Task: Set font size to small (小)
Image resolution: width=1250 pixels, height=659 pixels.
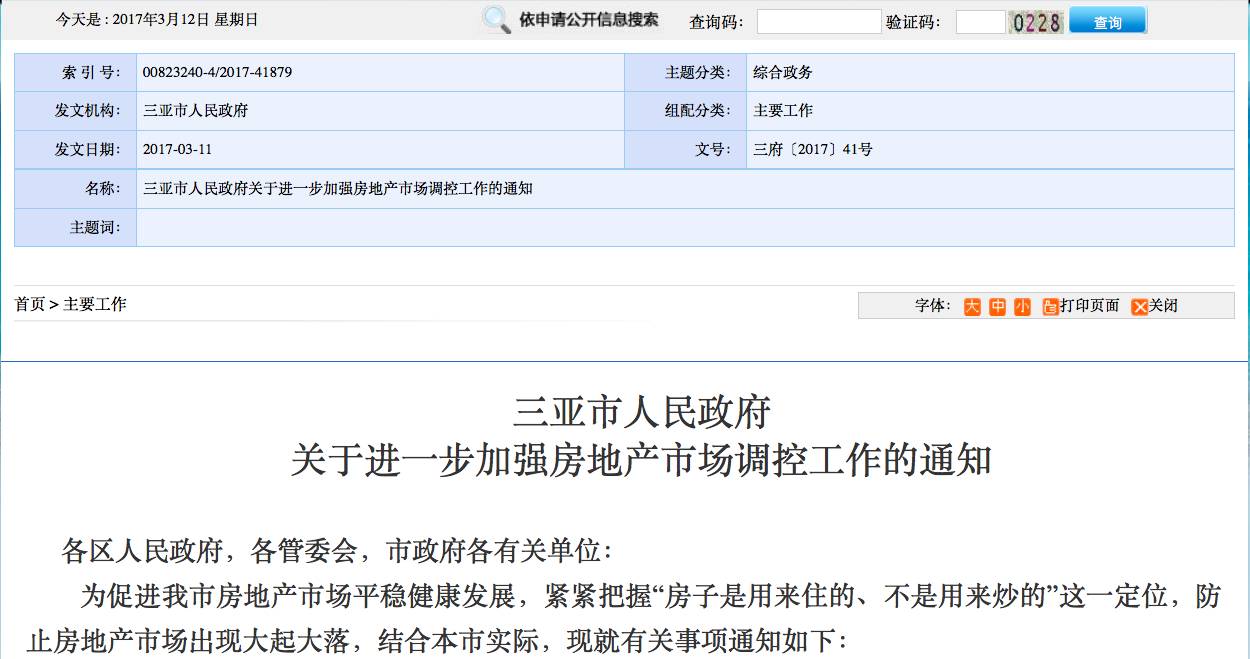Action: click(1022, 307)
